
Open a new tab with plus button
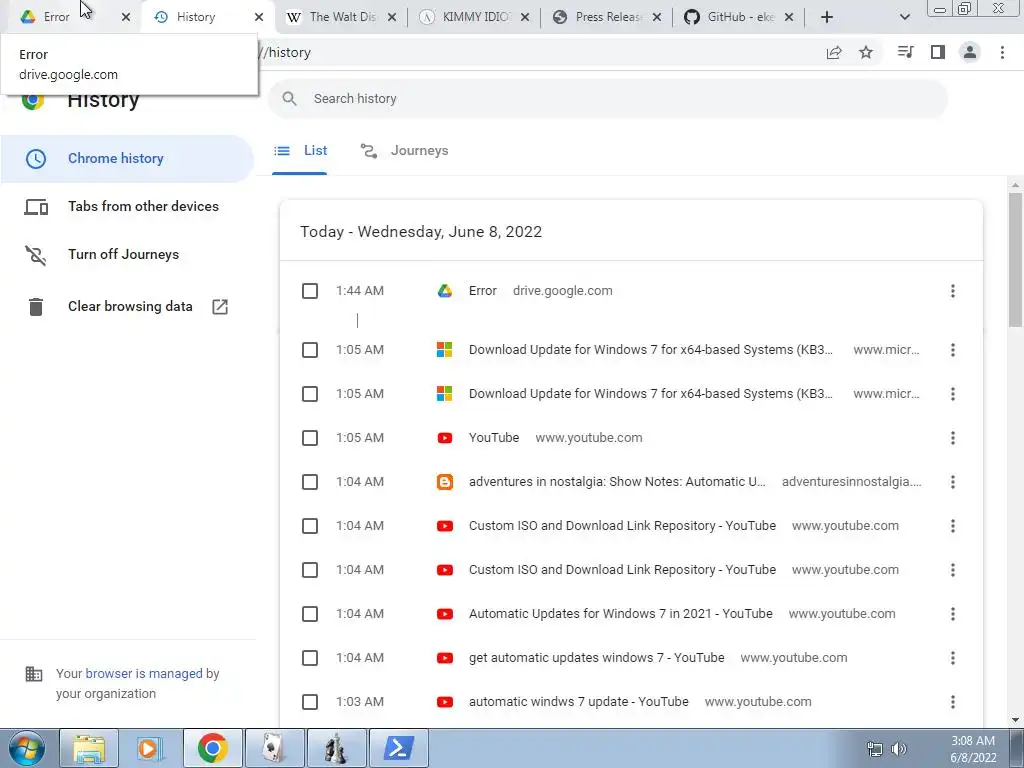tap(827, 17)
